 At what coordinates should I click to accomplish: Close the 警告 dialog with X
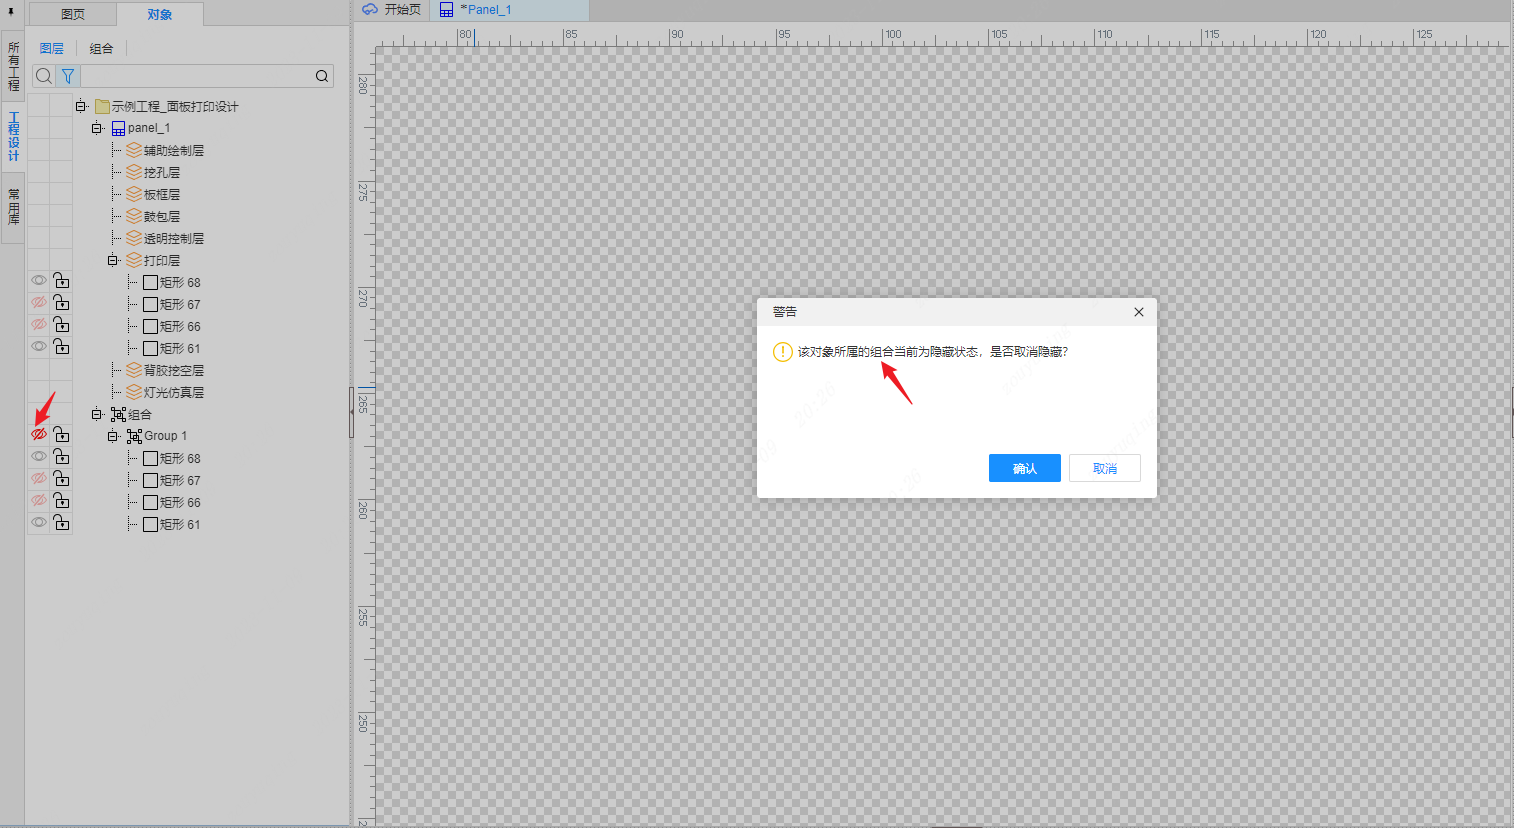1139,312
